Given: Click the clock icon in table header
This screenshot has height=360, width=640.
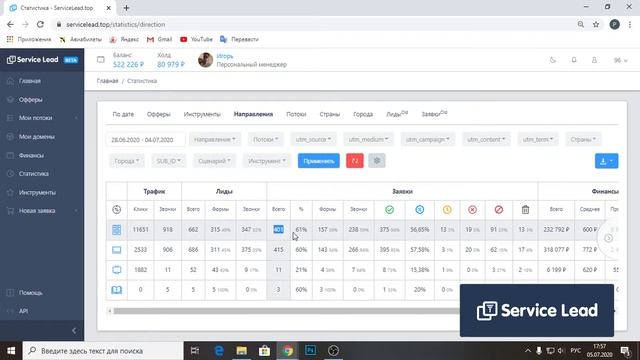Looking at the screenshot, I should [116, 209].
